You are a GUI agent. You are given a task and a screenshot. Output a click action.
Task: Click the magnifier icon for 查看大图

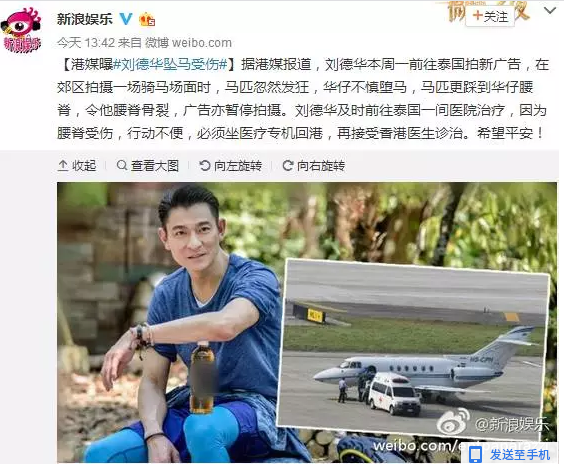click(x=122, y=165)
